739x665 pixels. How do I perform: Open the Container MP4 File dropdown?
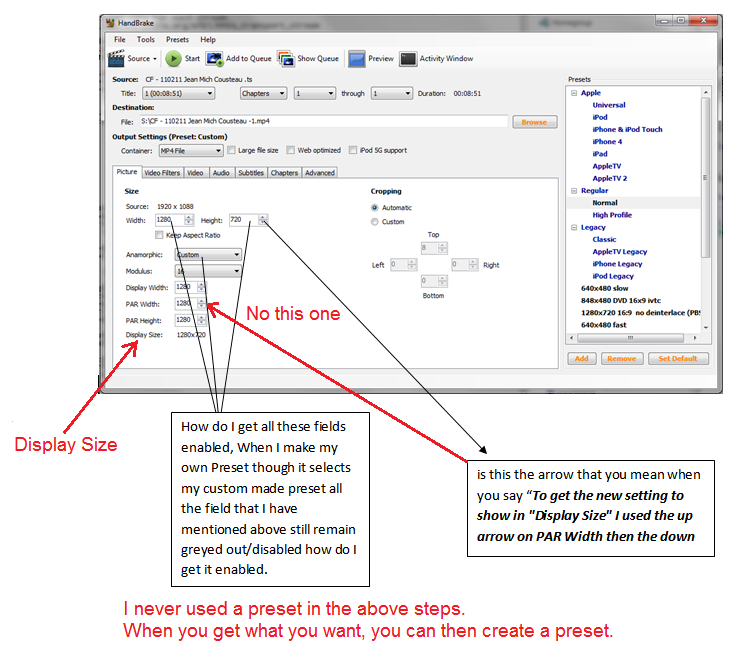[191, 151]
